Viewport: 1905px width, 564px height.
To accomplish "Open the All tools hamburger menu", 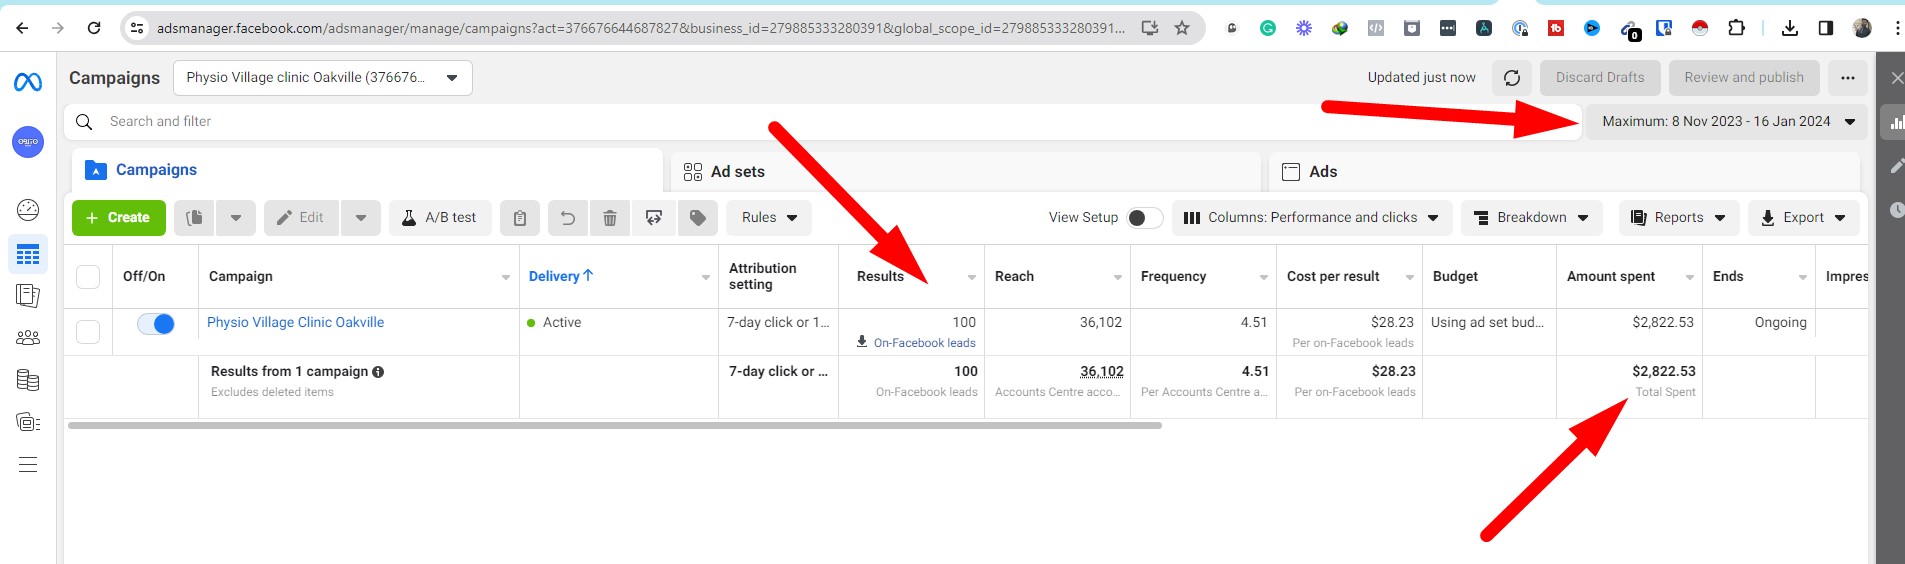I will [28, 464].
